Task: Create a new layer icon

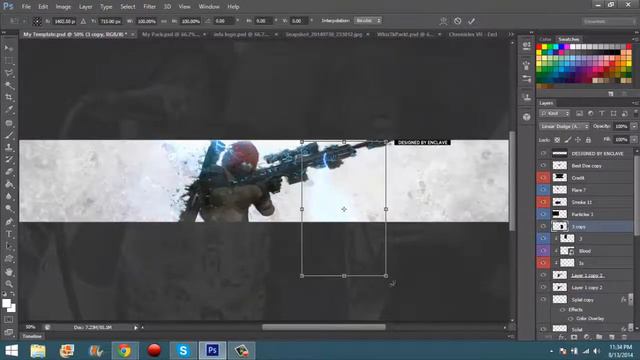Action: coord(611,337)
